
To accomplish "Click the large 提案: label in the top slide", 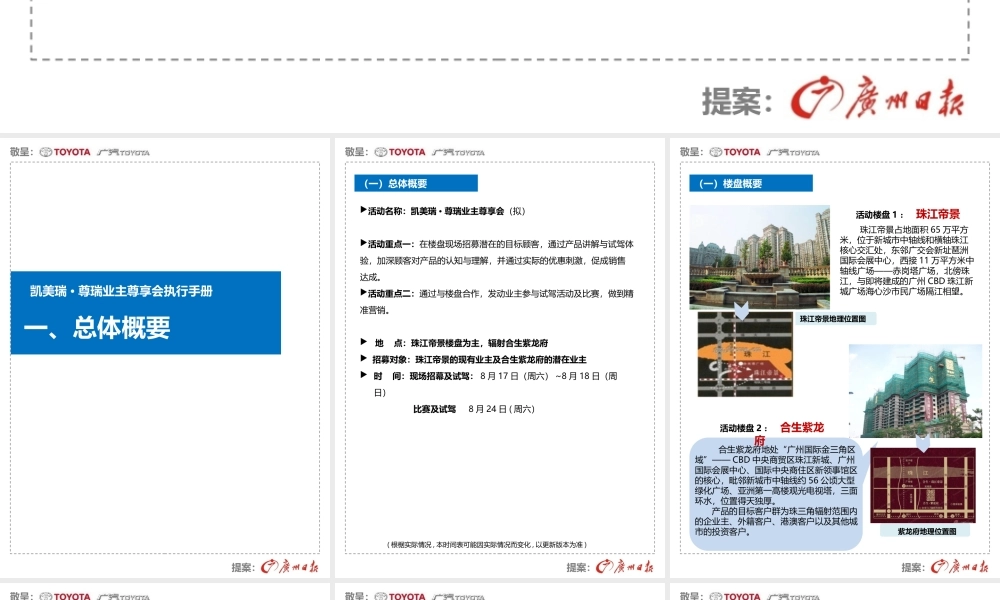I will [x=737, y=101].
